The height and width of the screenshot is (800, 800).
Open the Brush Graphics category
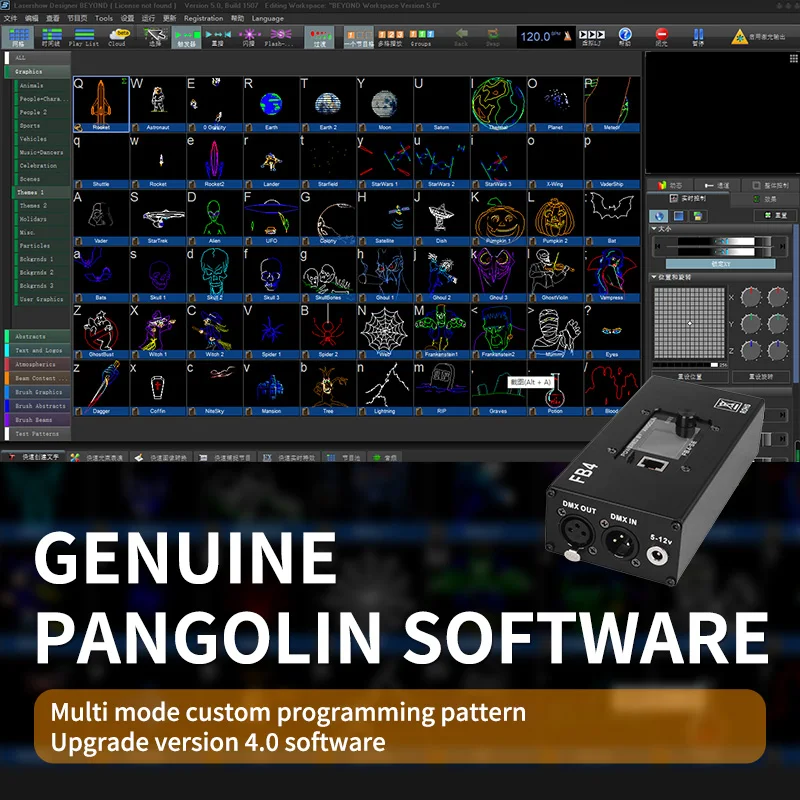point(37,392)
